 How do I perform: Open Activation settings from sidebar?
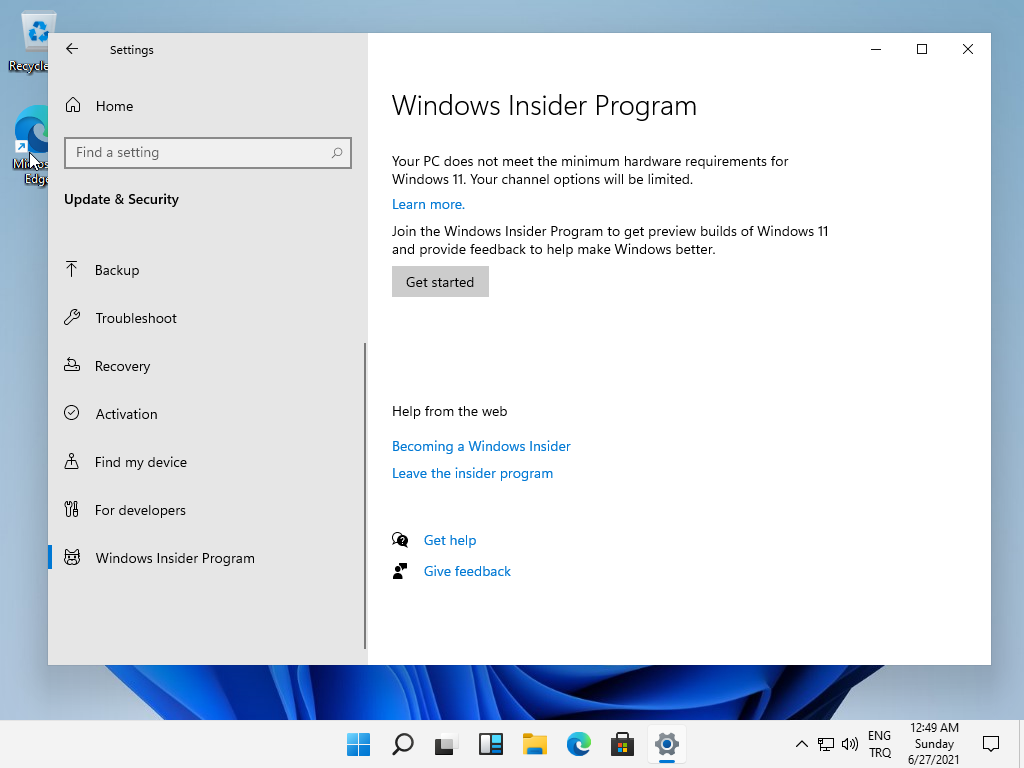(125, 413)
